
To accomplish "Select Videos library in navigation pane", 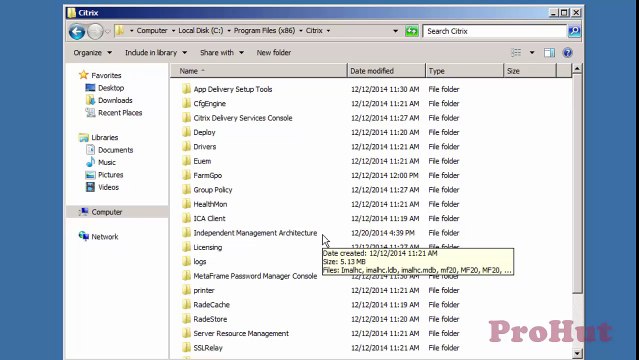I will pos(108,188).
